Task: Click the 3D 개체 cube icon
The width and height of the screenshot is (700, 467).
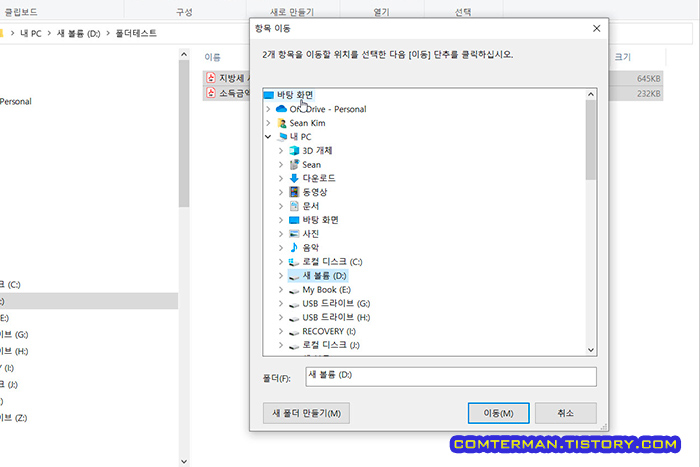Action: tap(294, 150)
